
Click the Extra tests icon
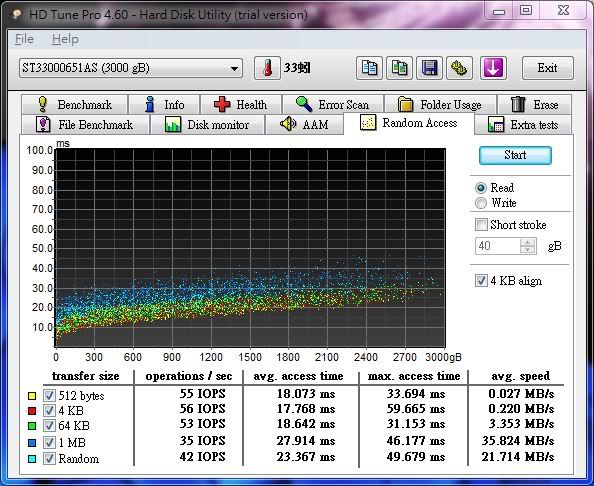click(x=496, y=124)
